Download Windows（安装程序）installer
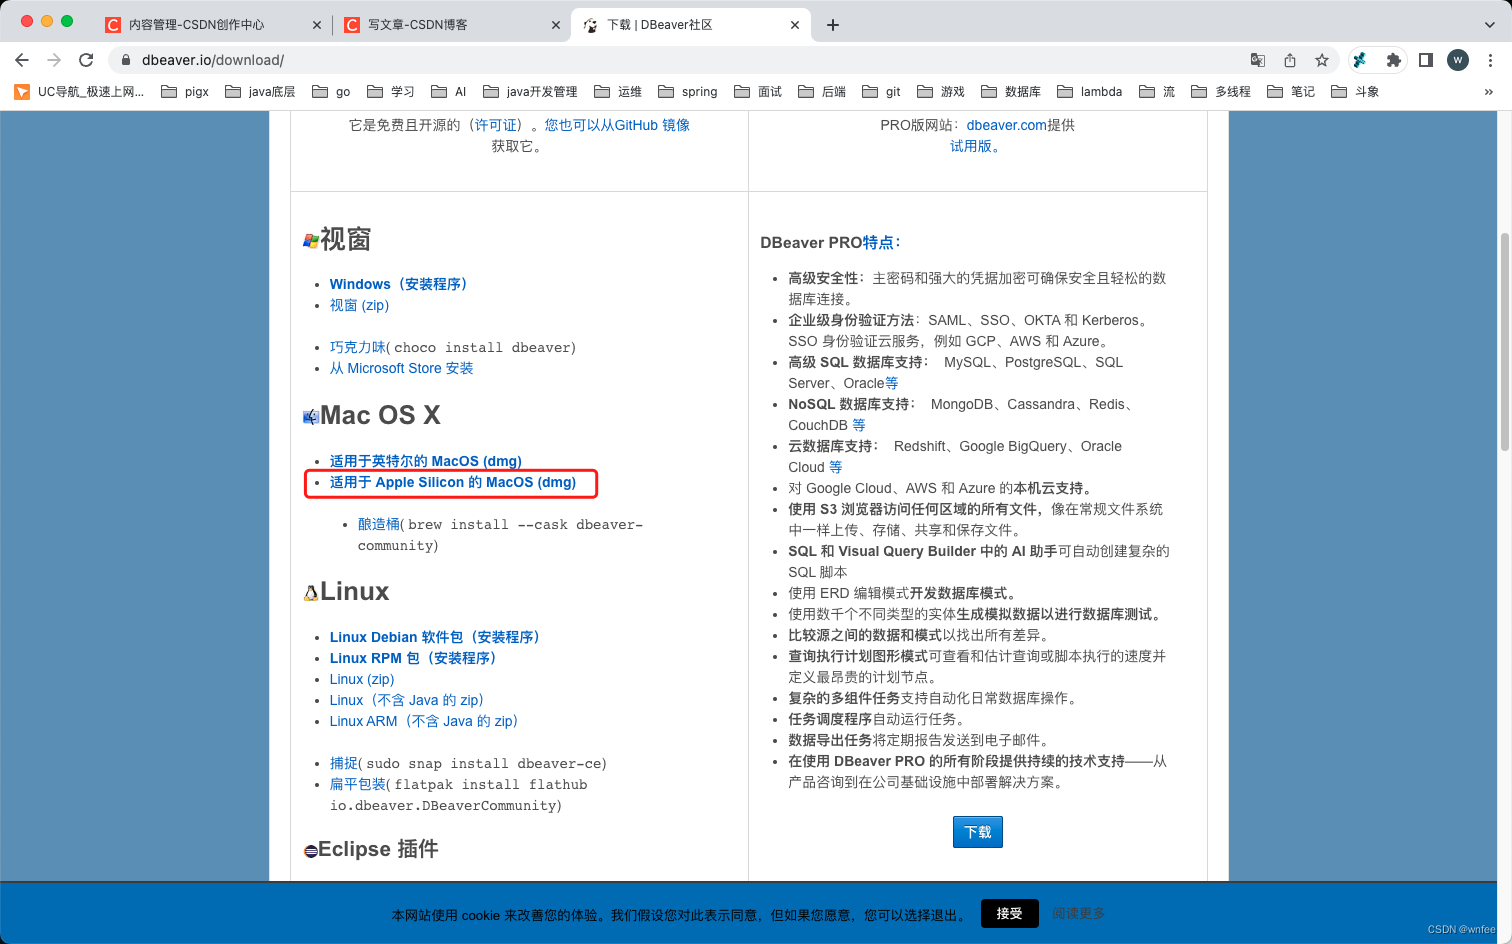 coord(398,284)
